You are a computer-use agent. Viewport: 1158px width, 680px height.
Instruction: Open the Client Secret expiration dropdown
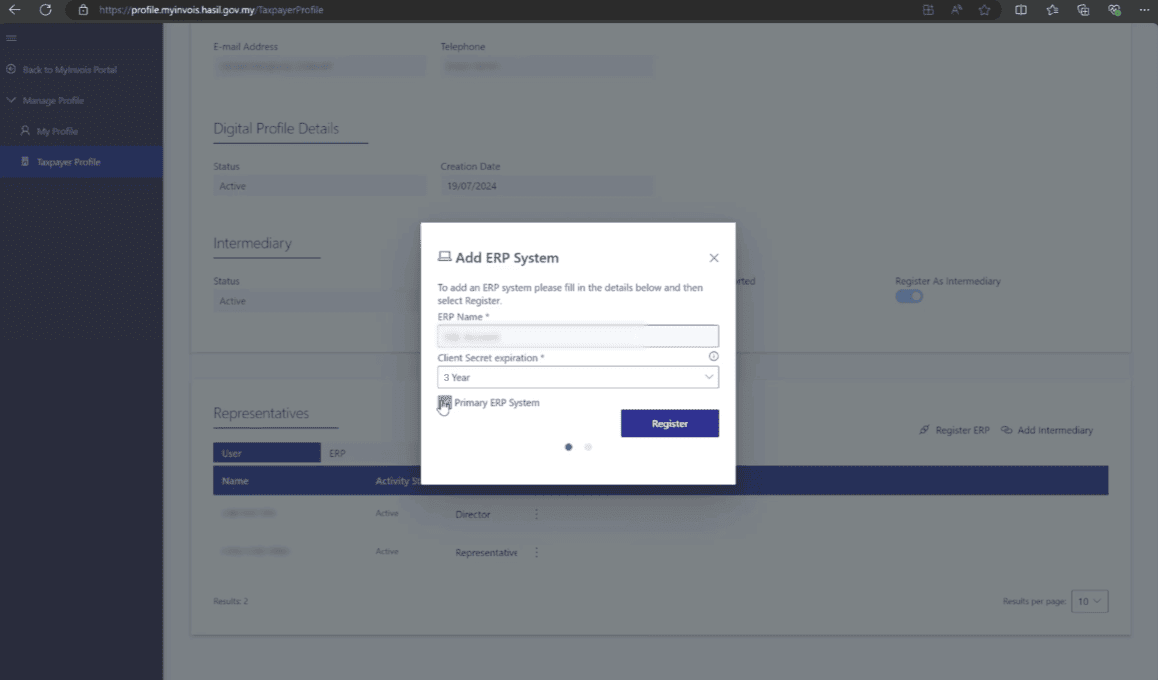pyautogui.click(x=578, y=377)
